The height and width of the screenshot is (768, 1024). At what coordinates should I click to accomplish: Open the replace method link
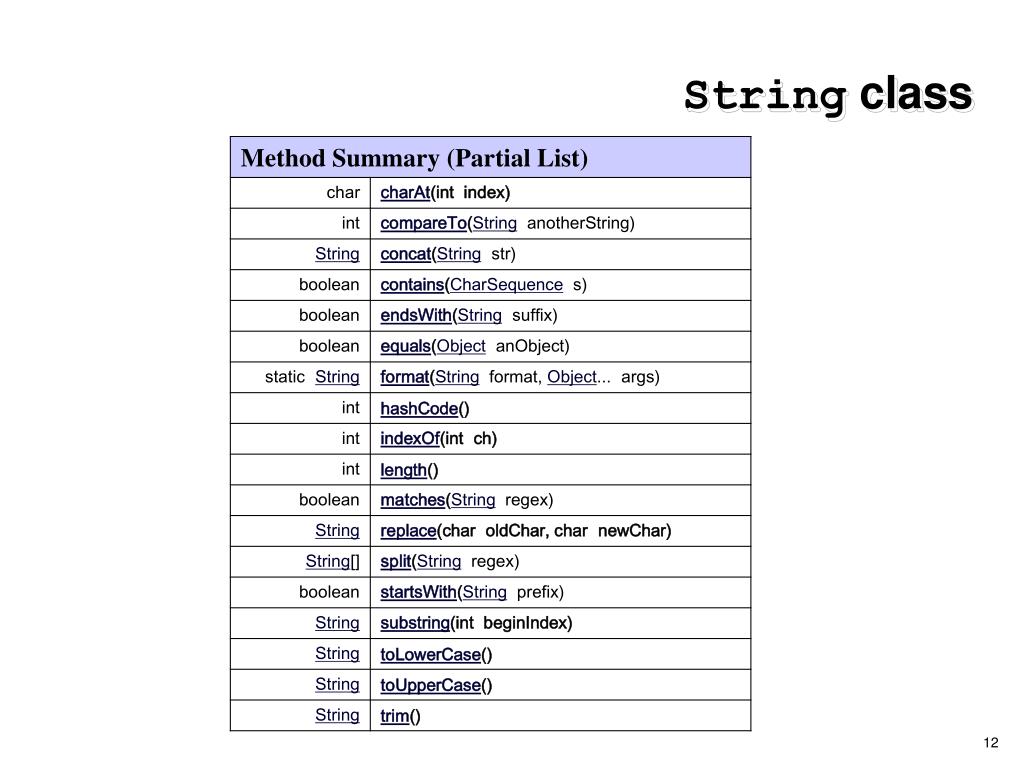point(408,531)
